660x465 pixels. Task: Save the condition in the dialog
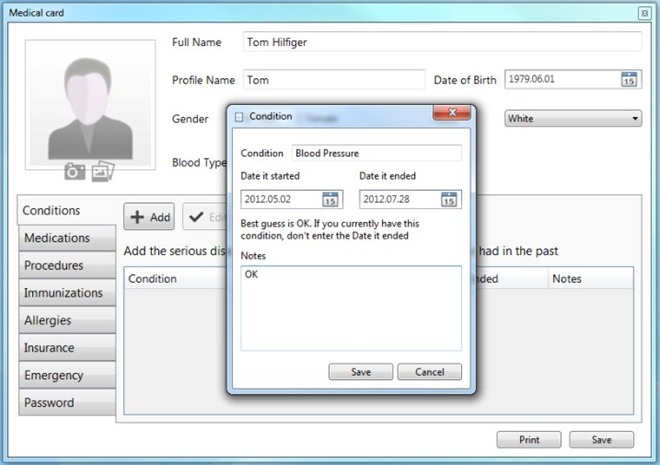[361, 372]
